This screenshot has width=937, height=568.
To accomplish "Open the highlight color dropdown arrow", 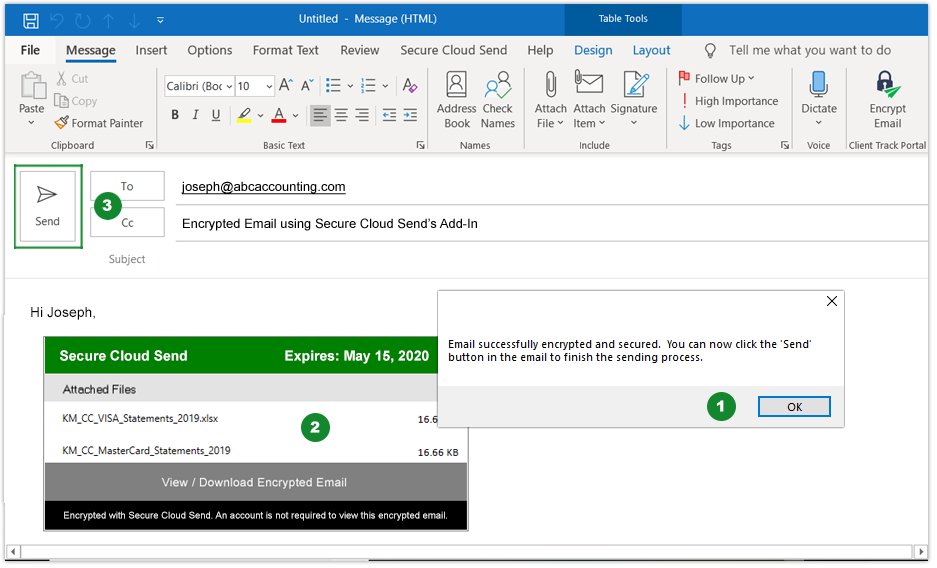I will pos(261,115).
